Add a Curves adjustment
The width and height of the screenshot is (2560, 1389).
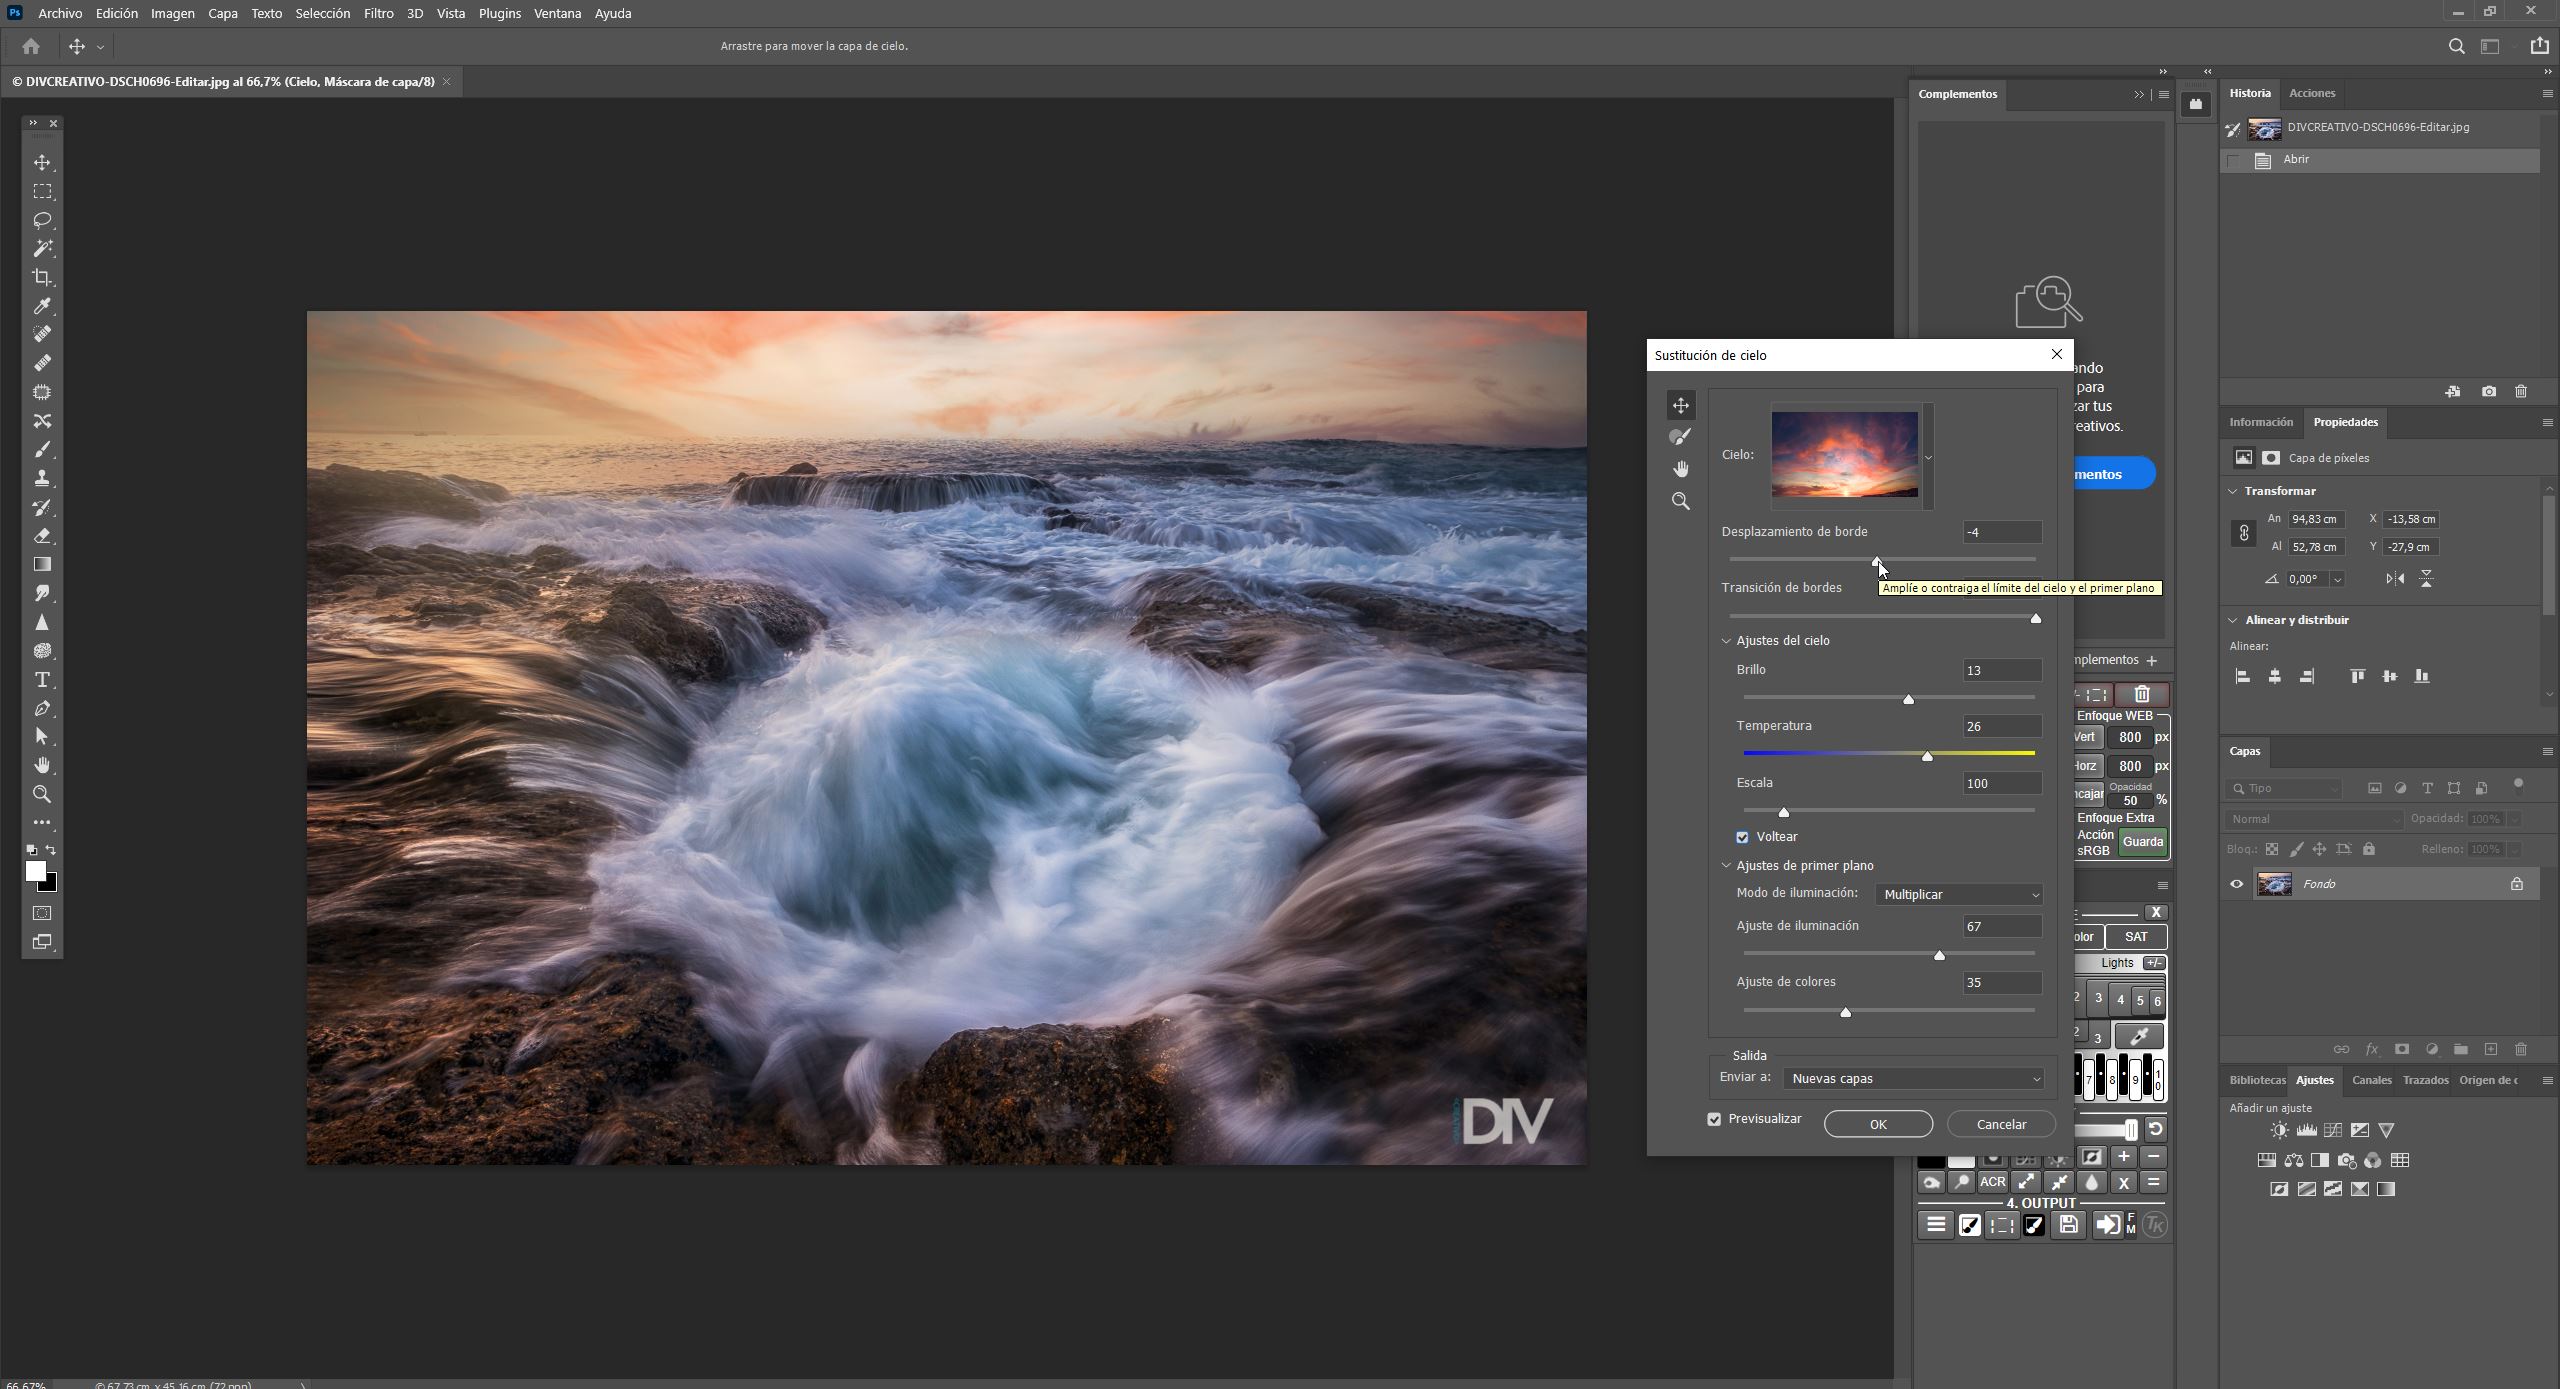pos(2333,1131)
